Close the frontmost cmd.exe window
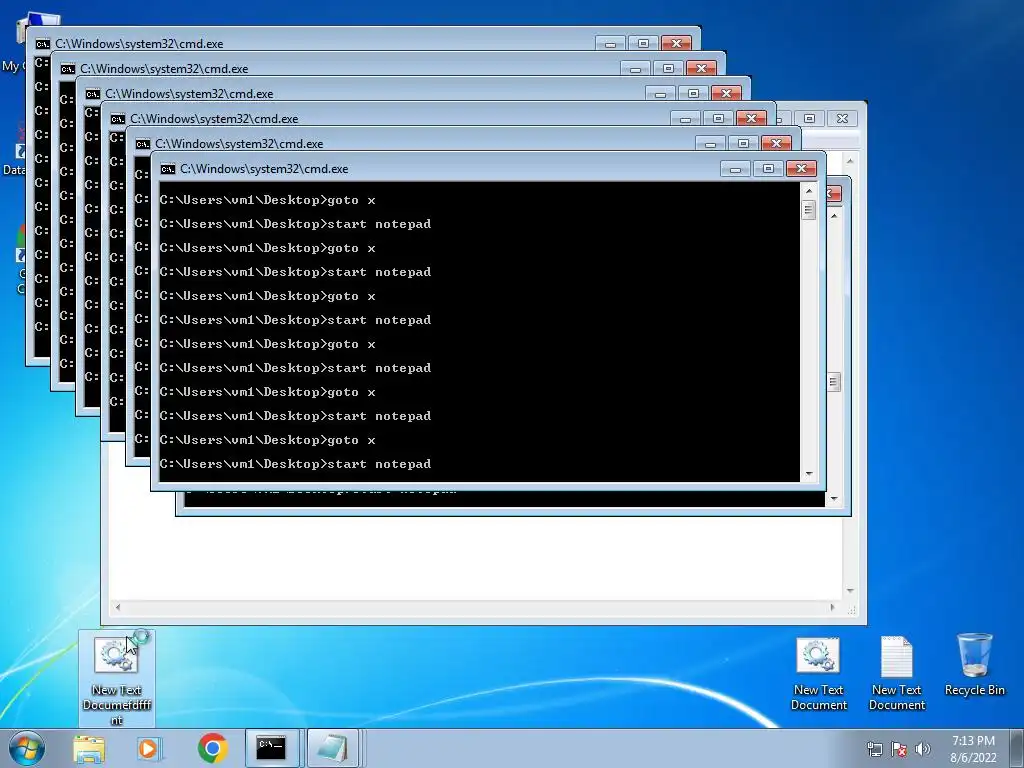Image resolution: width=1024 pixels, height=768 pixels. 801,168
